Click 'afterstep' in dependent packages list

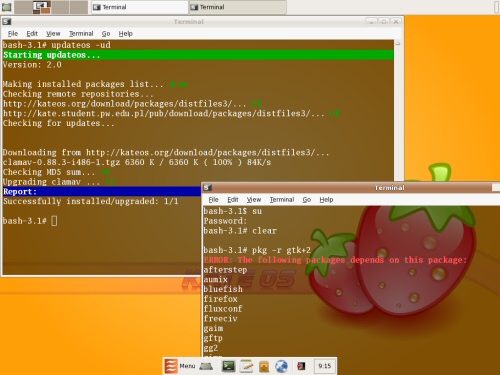225,270
